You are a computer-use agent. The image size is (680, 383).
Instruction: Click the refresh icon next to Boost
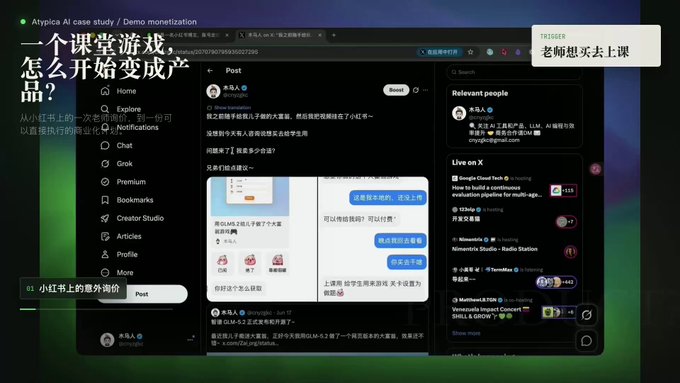[x=415, y=90]
